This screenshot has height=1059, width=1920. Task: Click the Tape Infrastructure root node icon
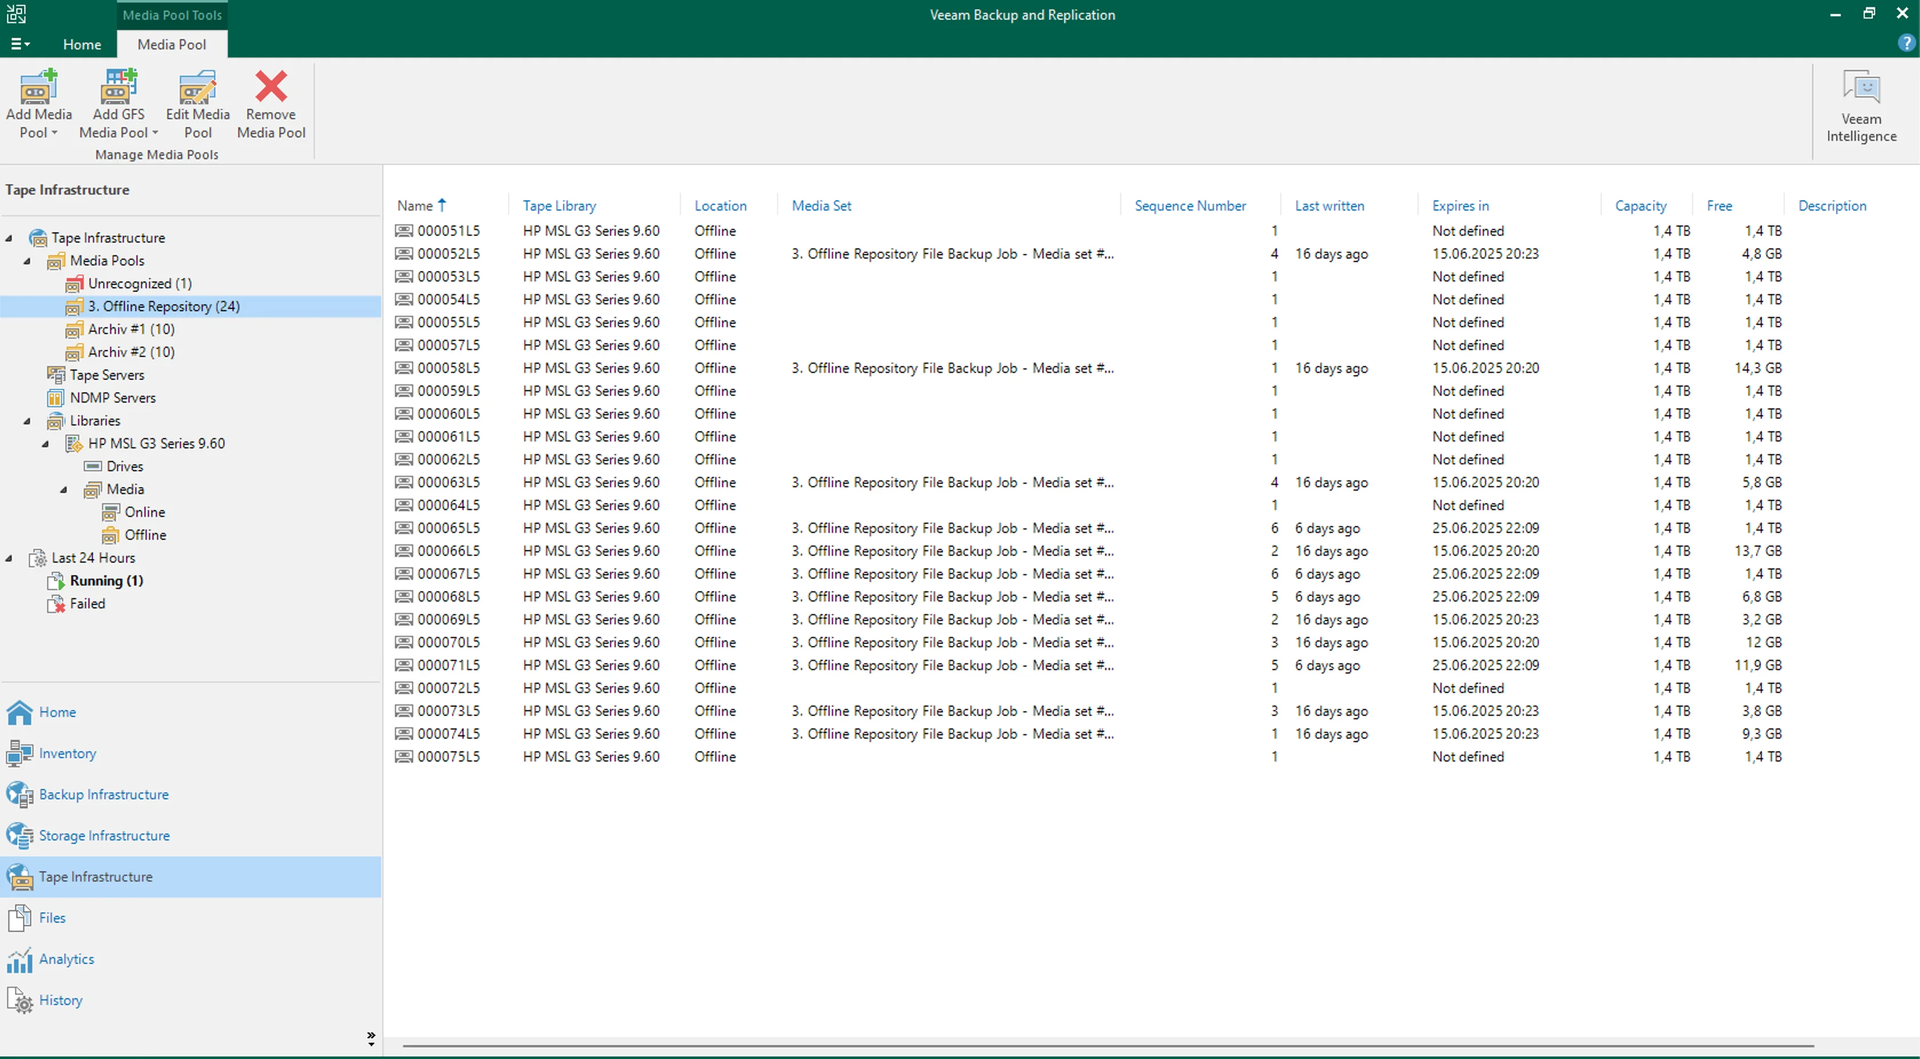[x=38, y=238]
